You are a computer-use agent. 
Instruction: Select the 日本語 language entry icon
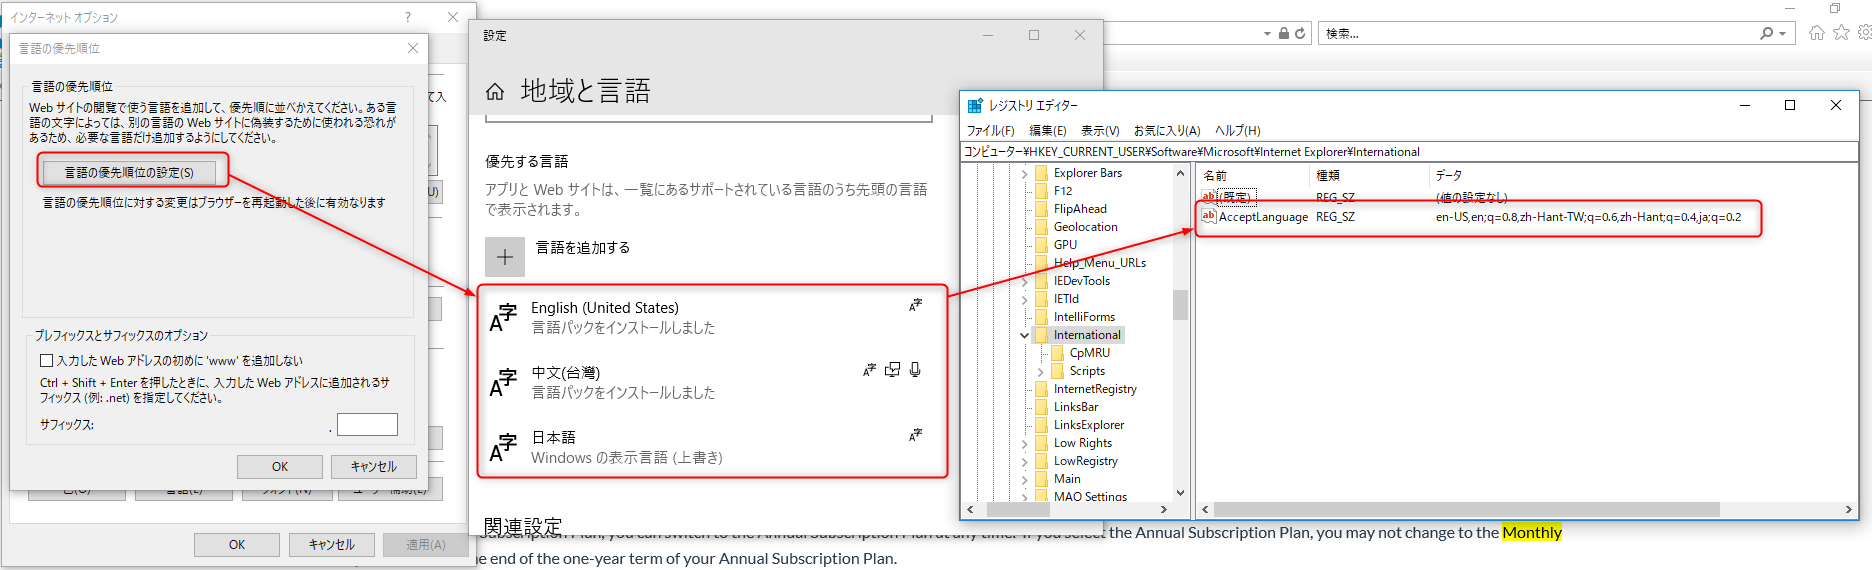[x=503, y=447]
